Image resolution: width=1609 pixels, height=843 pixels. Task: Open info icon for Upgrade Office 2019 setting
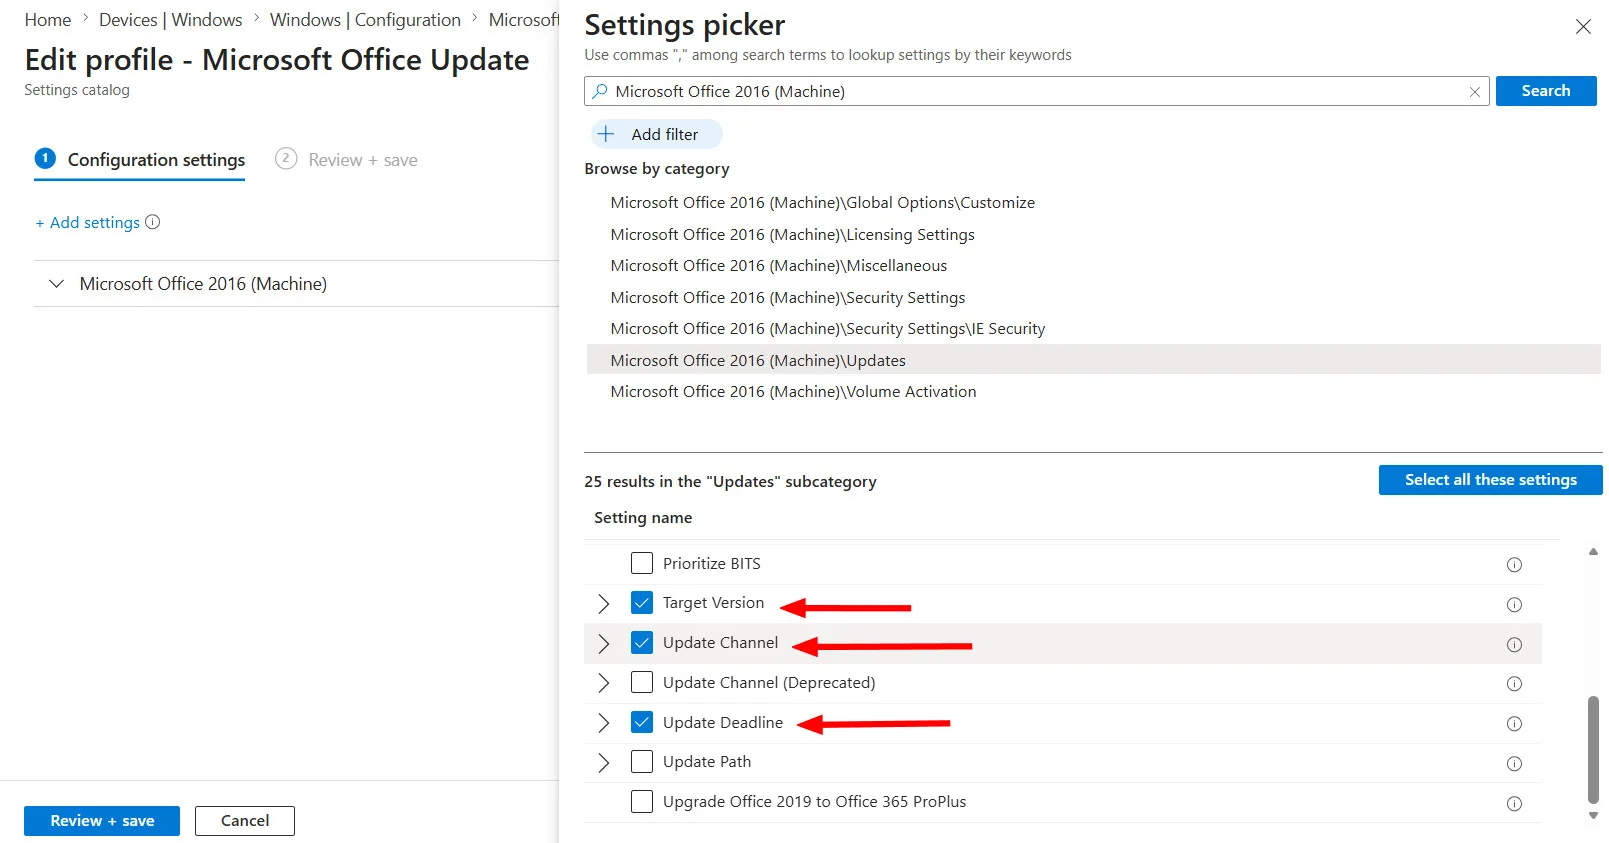(x=1514, y=804)
